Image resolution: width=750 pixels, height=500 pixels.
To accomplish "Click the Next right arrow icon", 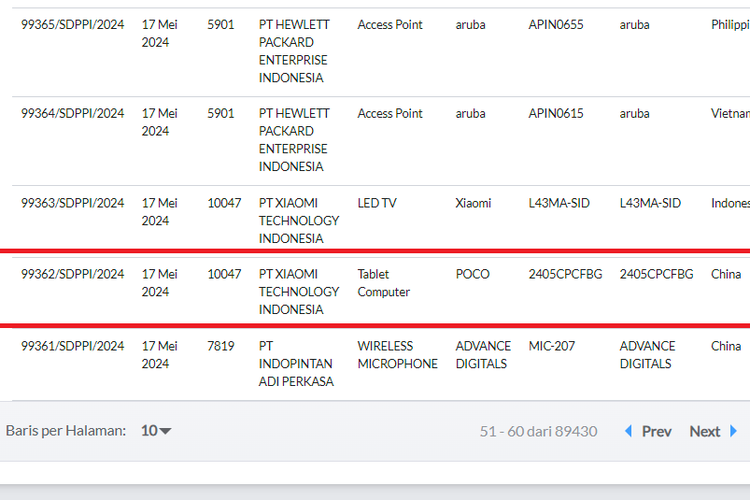I will pyautogui.click(x=733, y=431).
